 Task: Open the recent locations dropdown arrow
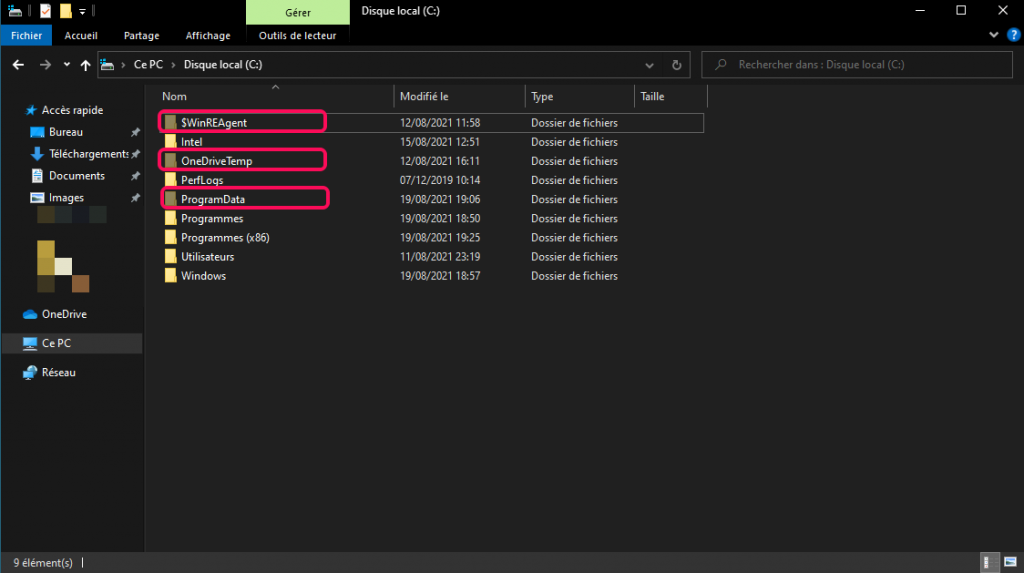(67, 65)
